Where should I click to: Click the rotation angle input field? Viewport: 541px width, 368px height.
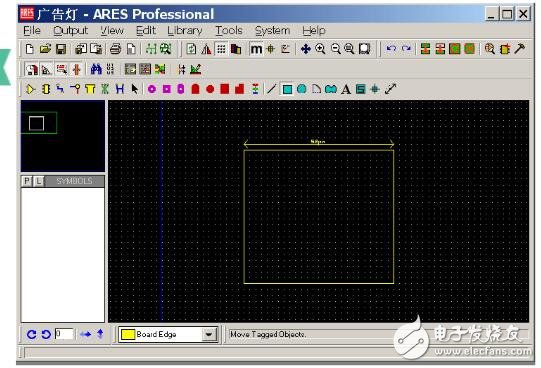(64, 334)
